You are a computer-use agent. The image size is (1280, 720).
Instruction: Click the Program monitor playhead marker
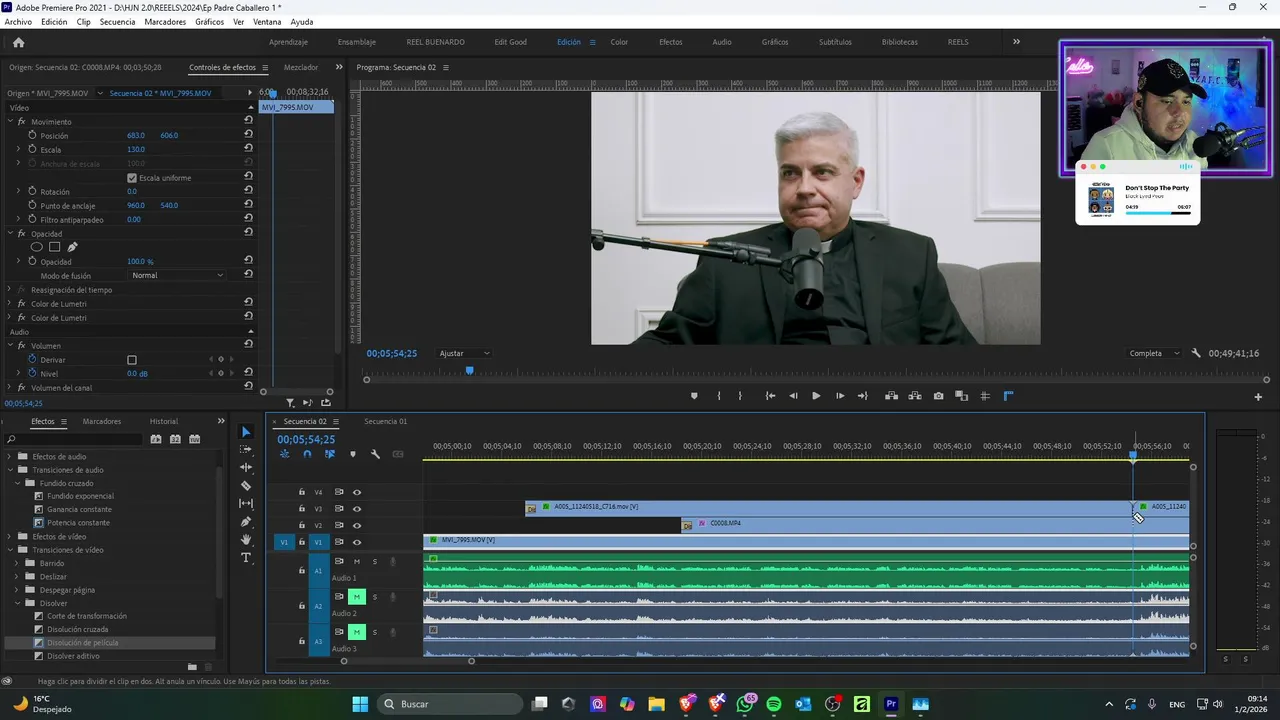click(x=469, y=371)
